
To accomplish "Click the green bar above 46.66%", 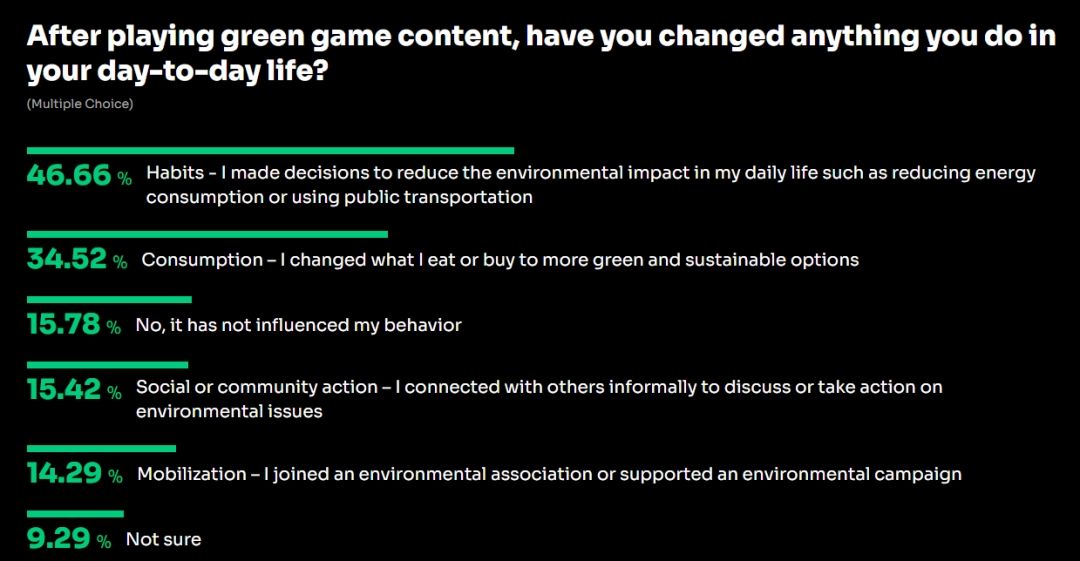I will pos(270,151).
